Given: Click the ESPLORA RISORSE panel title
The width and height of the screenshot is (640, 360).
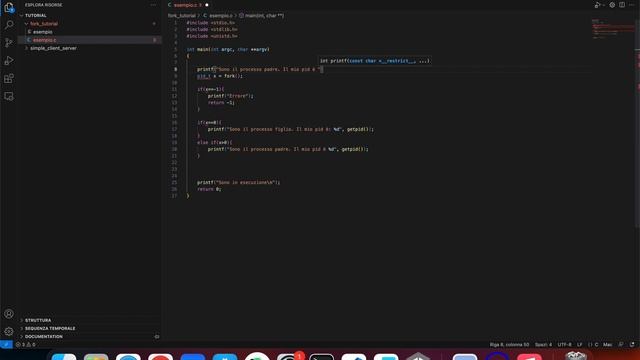Looking at the screenshot, I should point(44,5).
